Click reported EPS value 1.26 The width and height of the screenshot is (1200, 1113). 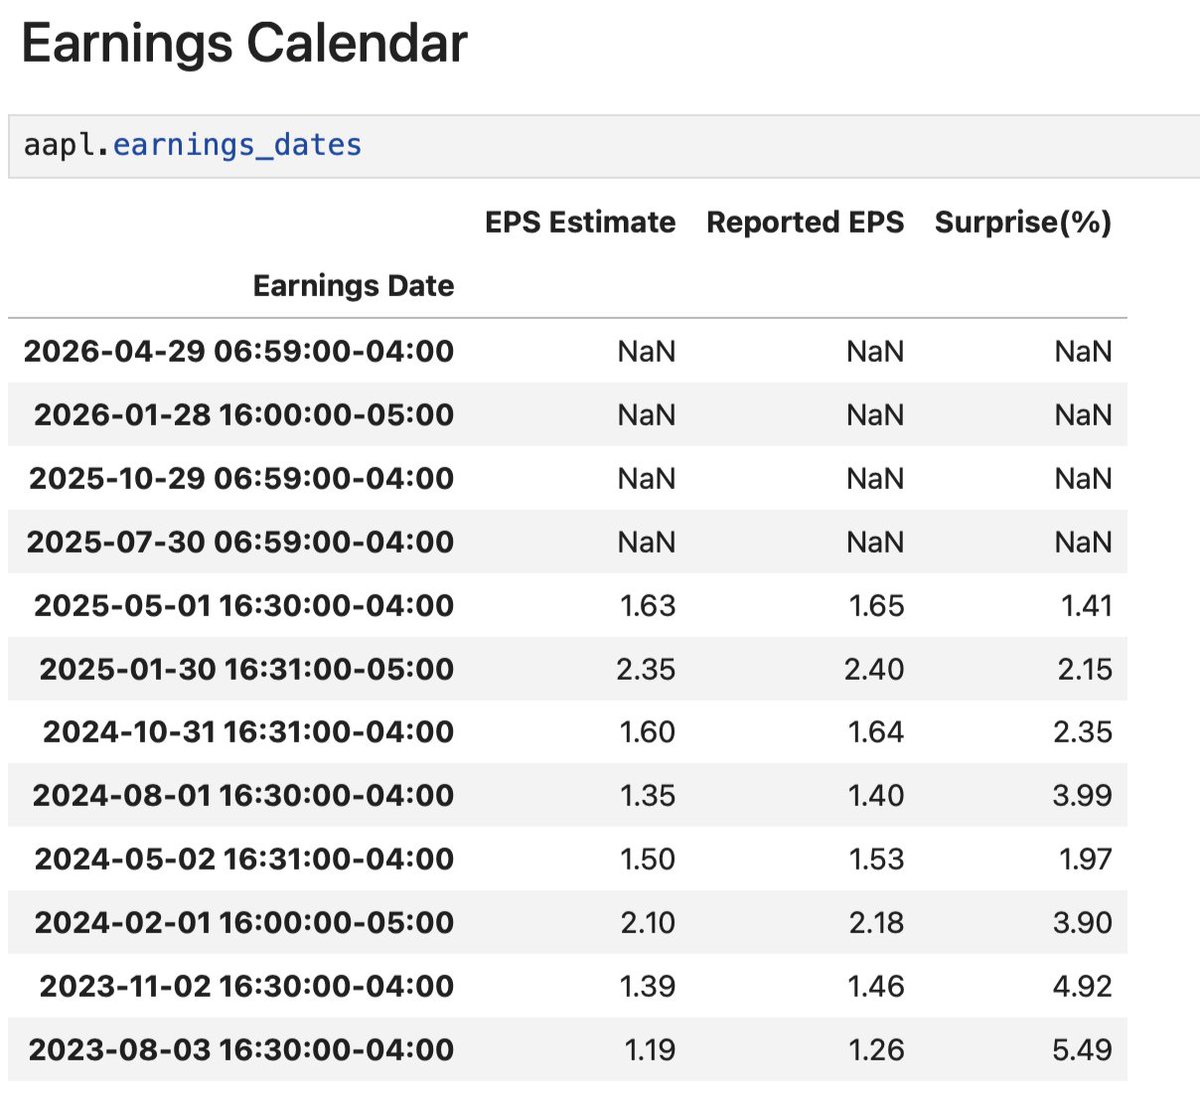[876, 1049]
